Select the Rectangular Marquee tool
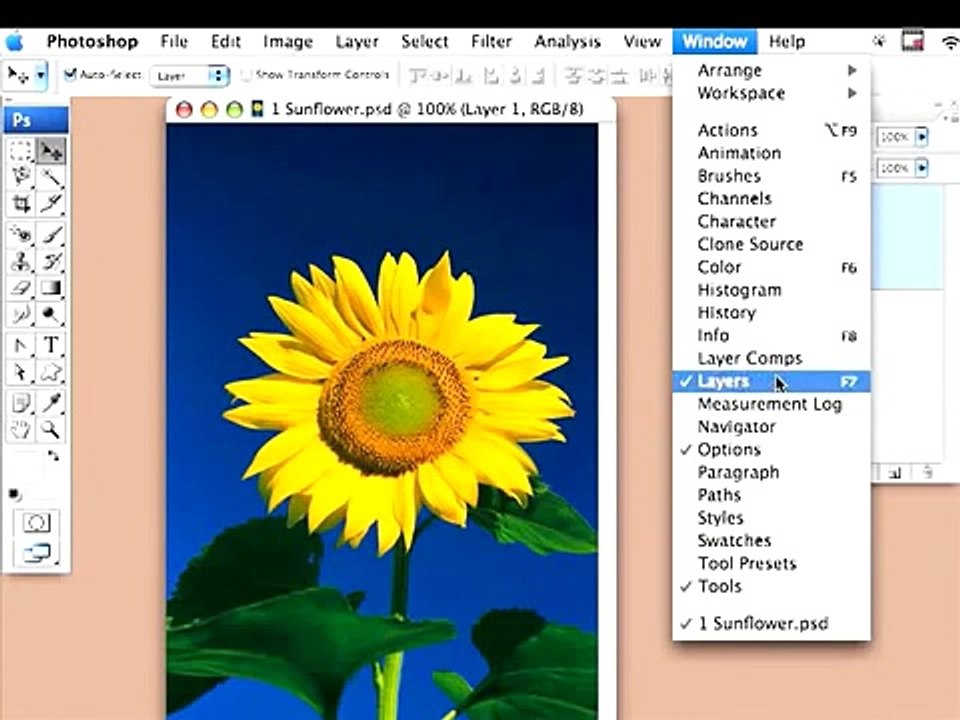The image size is (960, 720). click(x=21, y=151)
